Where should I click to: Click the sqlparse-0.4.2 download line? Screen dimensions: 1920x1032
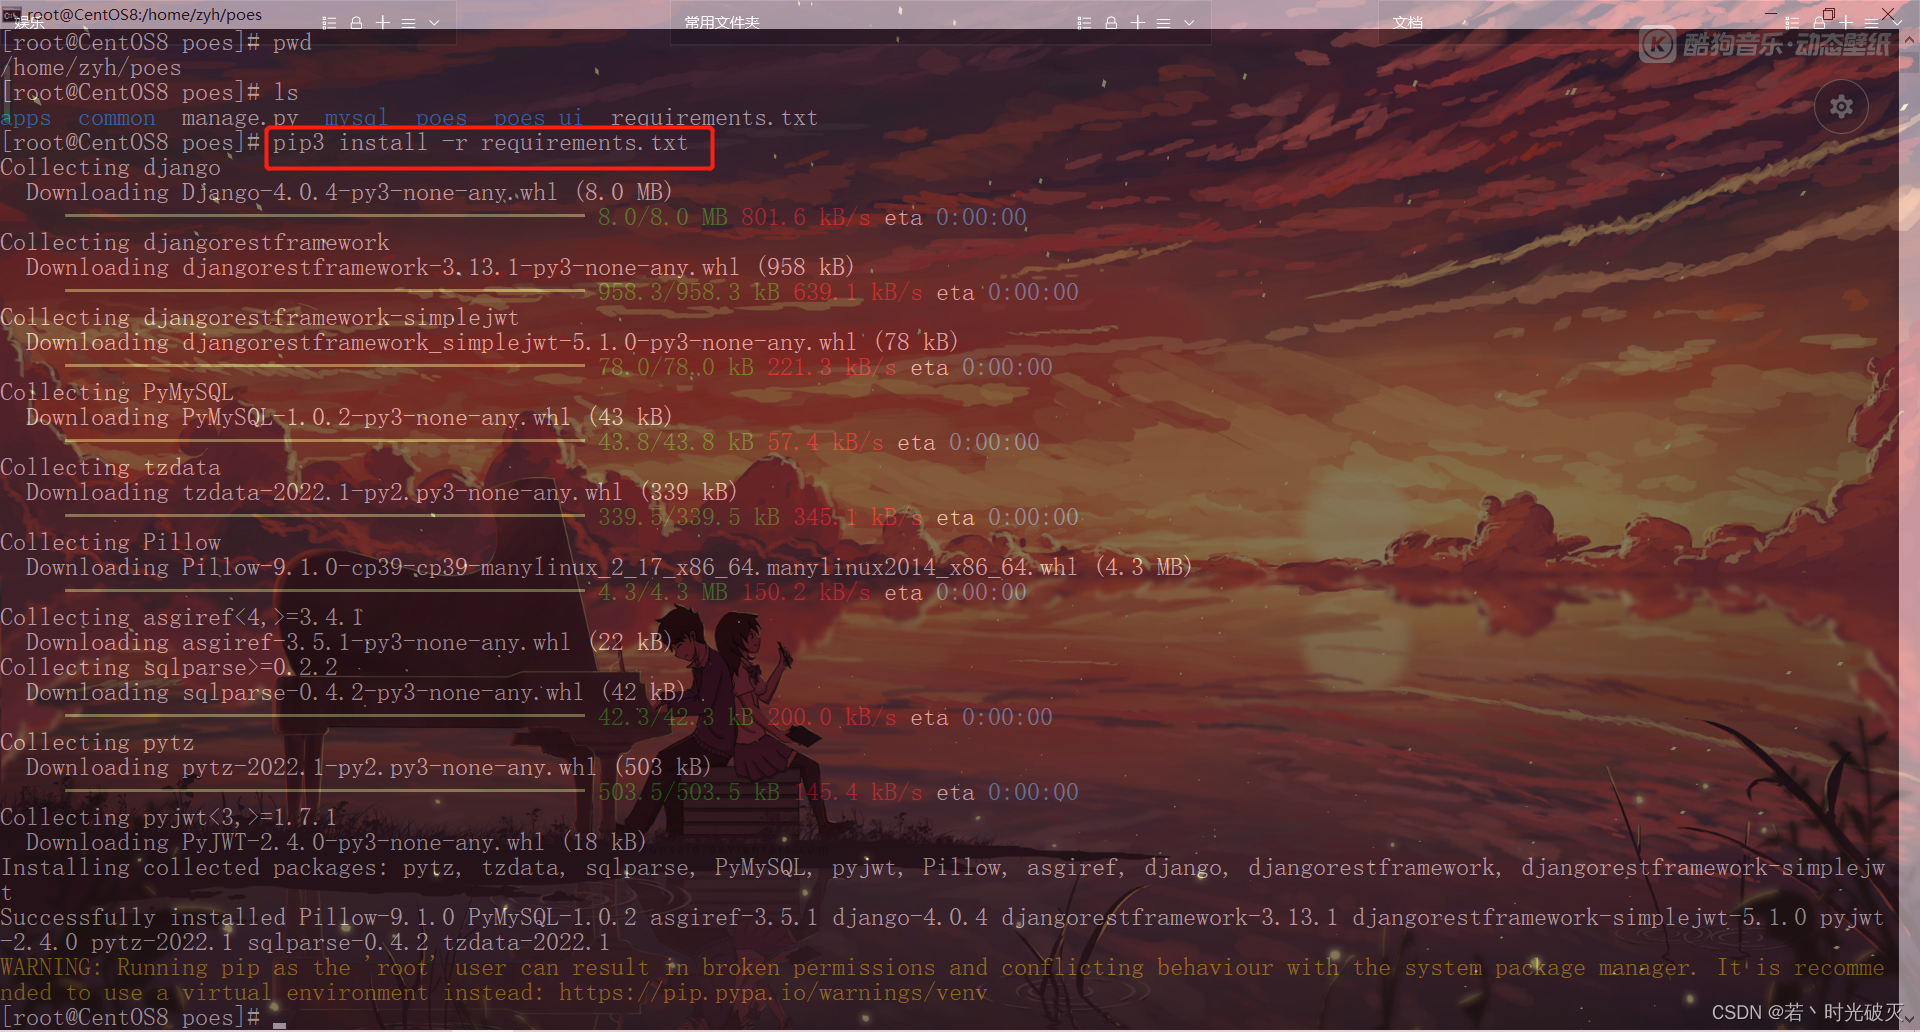[x=356, y=693]
